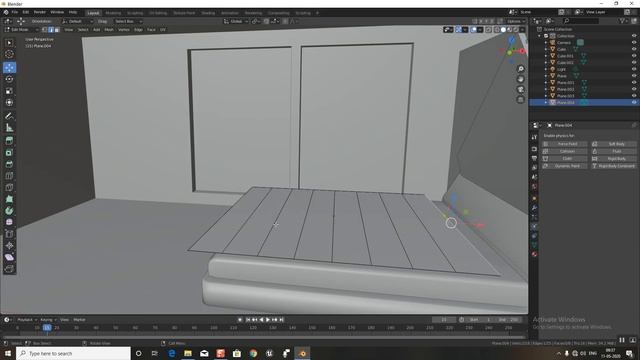Open the Playback dropdown in the timeline
The height and width of the screenshot is (360, 640).
coord(27,320)
